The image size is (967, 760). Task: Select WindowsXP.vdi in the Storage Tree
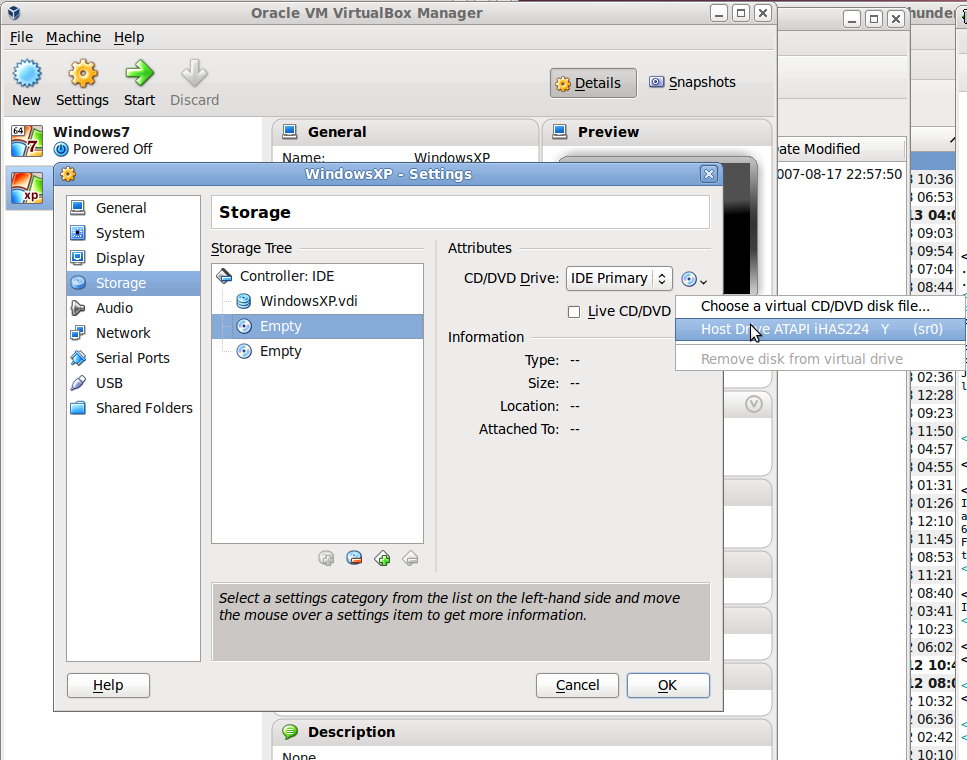(318, 301)
